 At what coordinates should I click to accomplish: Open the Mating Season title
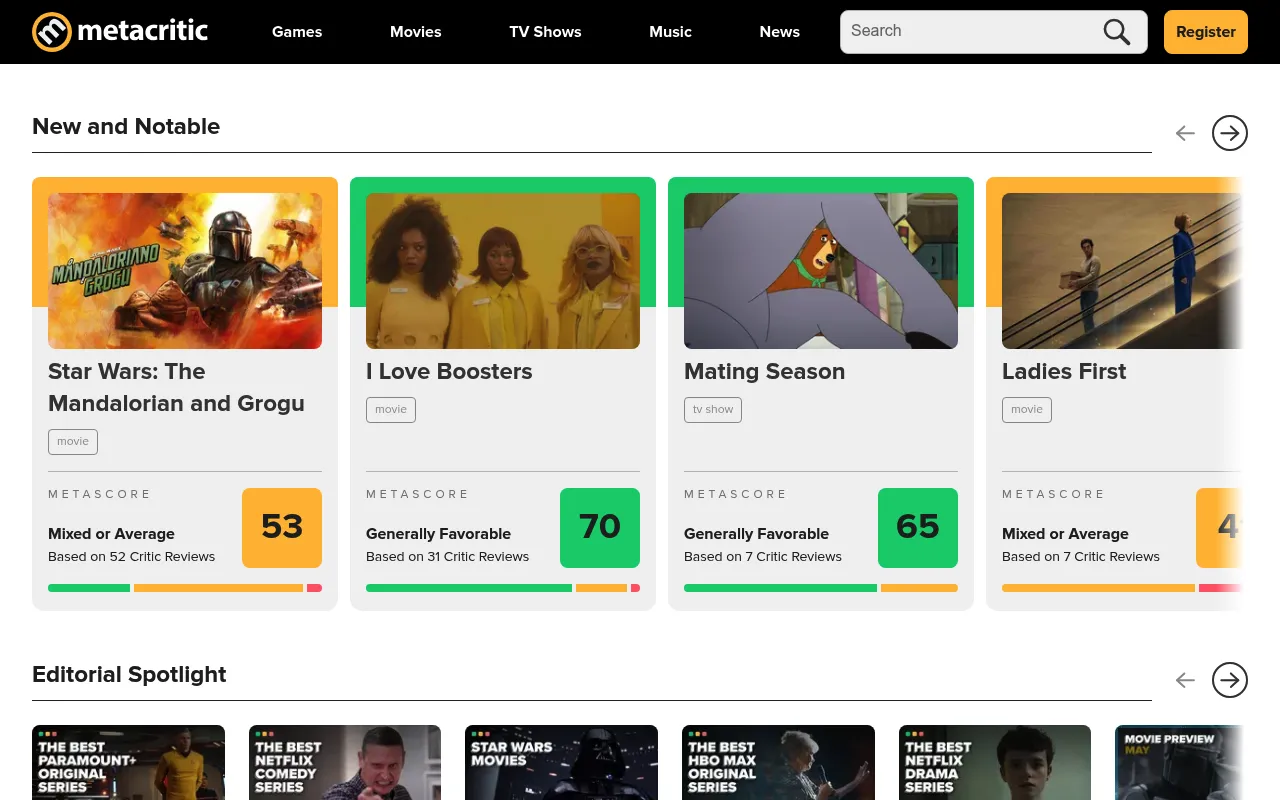(x=764, y=371)
